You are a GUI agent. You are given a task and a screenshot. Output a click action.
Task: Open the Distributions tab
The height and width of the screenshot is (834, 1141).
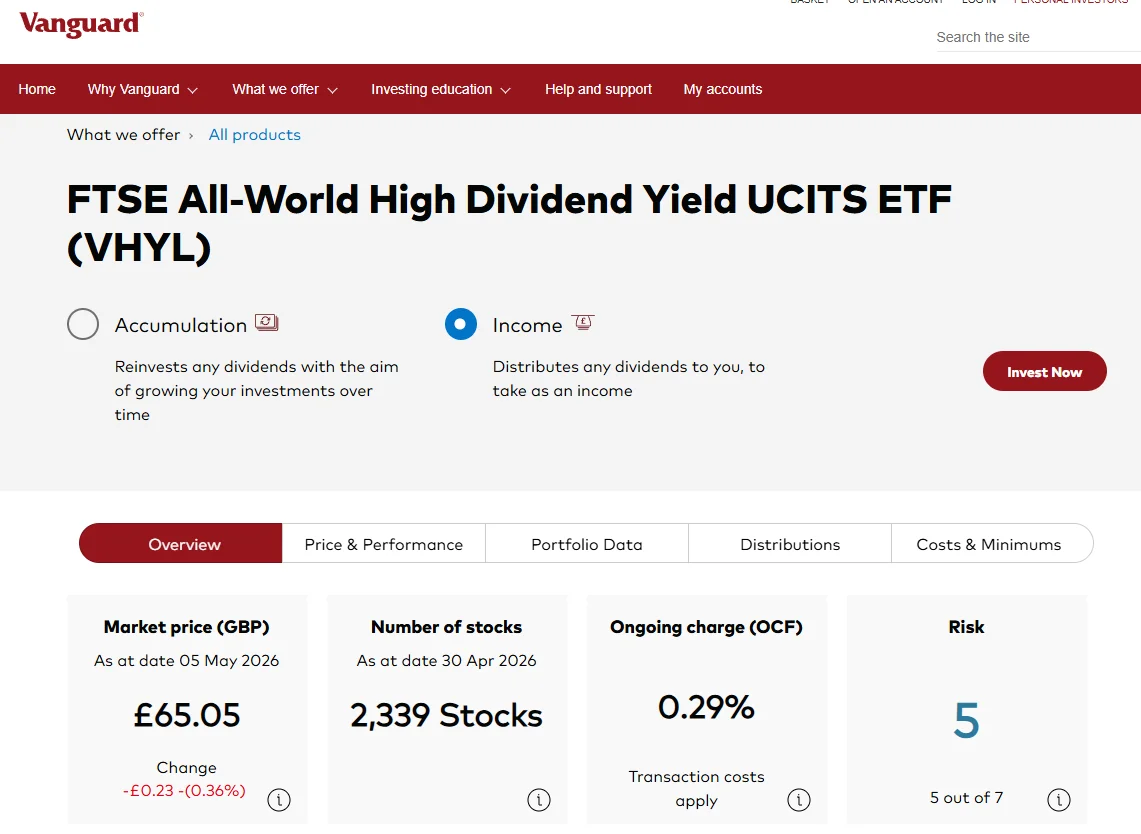(x=790, y=544)
